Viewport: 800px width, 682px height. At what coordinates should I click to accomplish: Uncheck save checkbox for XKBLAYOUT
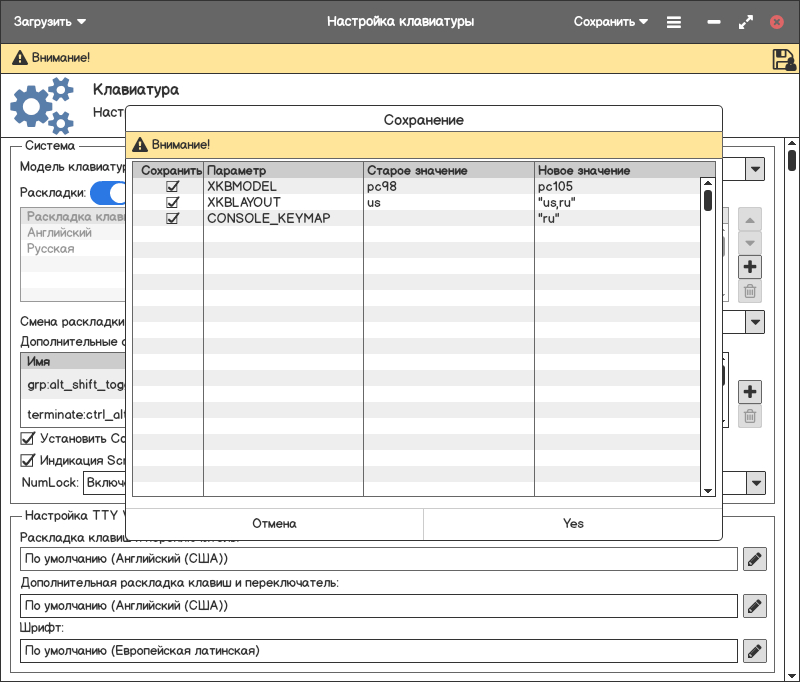[172, 202]
